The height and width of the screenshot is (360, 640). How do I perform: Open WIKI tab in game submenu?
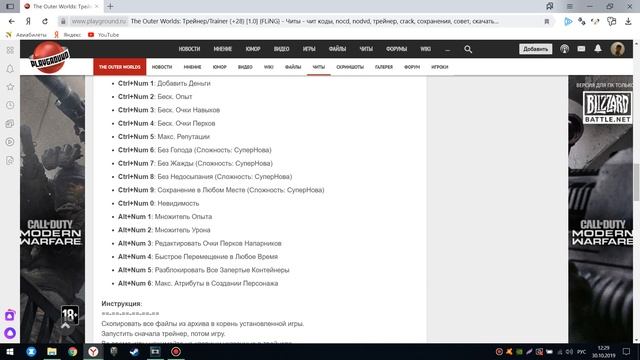click(269, 67)
